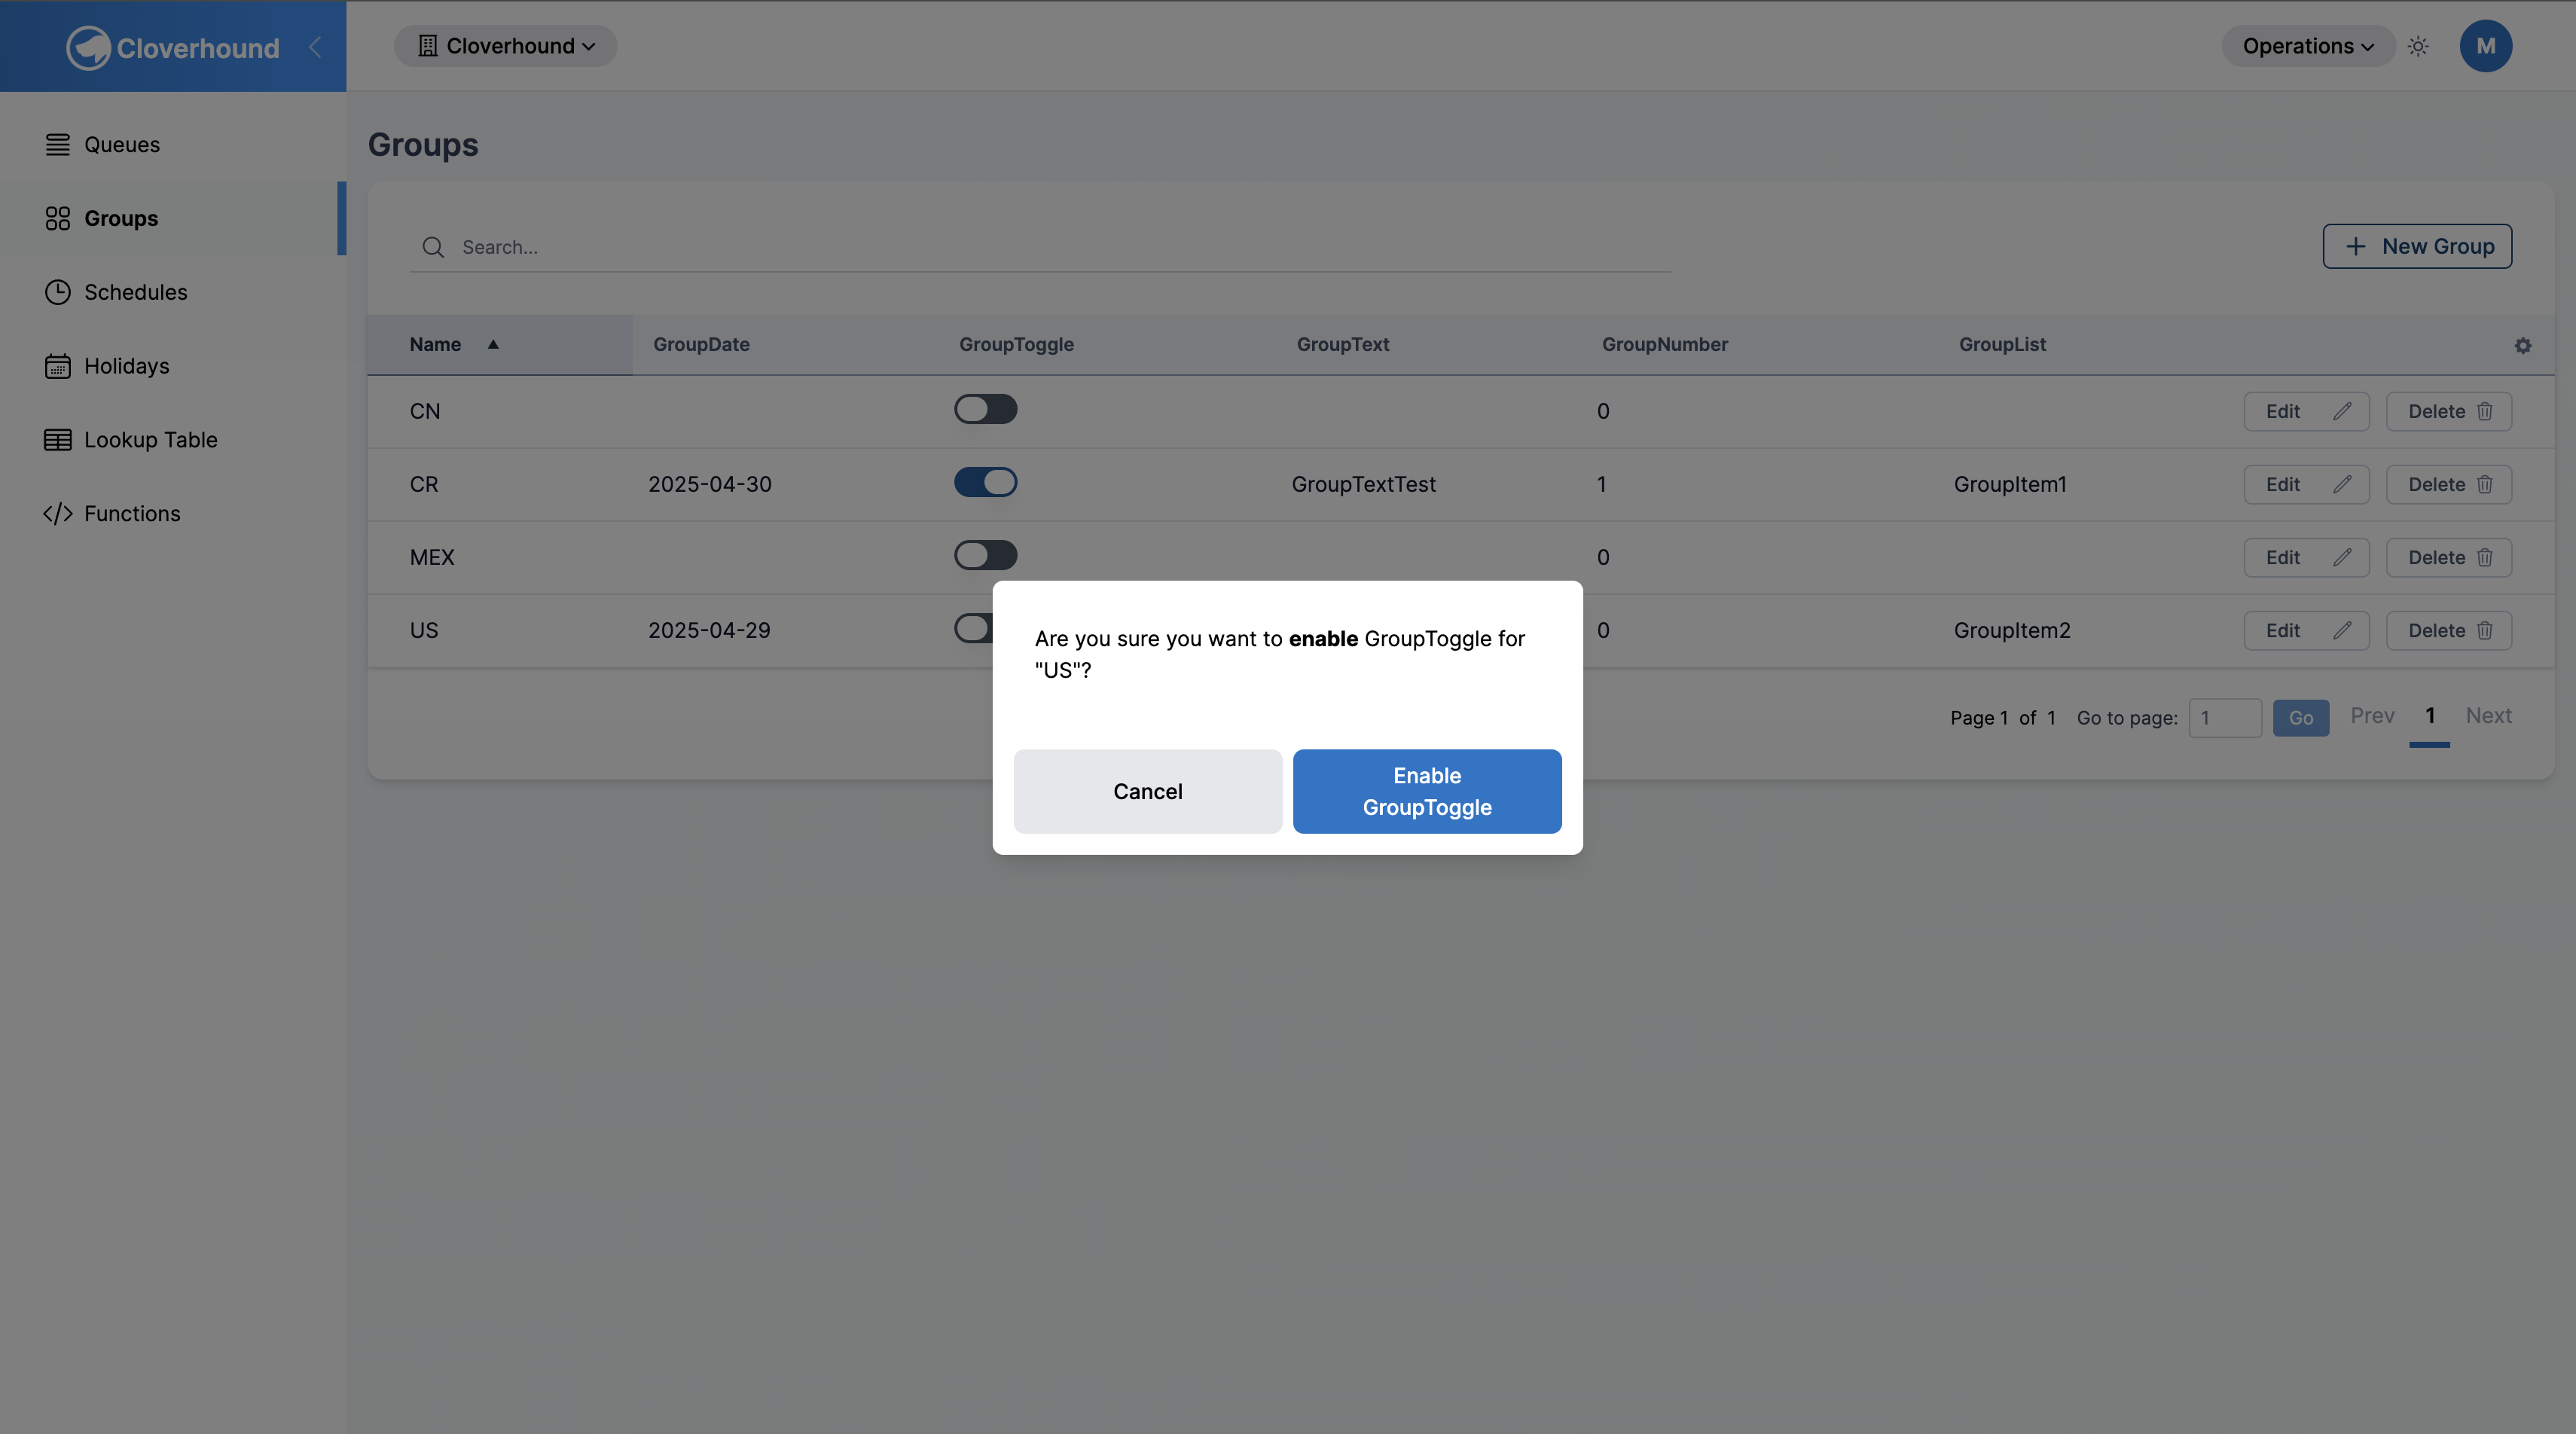Click the Groups grid icon

click(x=58, y=218)
